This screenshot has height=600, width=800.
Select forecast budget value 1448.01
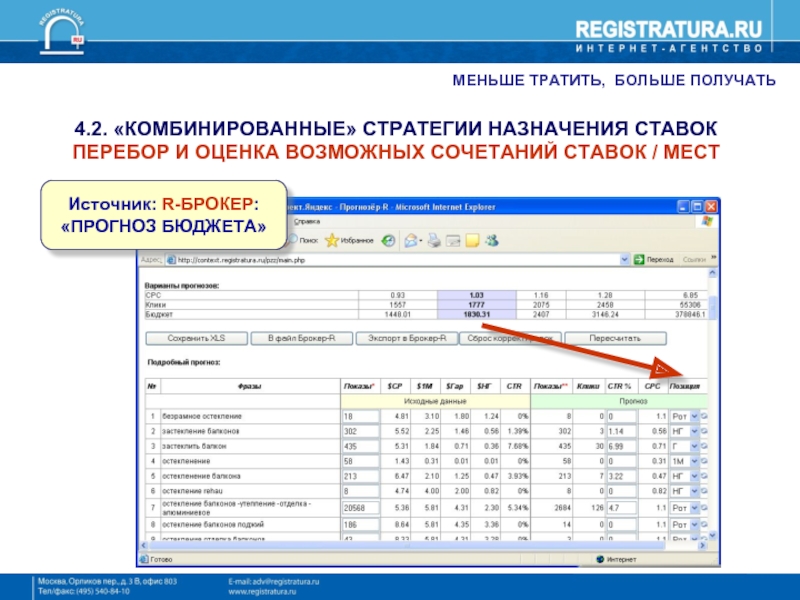[x=397, y=314]
